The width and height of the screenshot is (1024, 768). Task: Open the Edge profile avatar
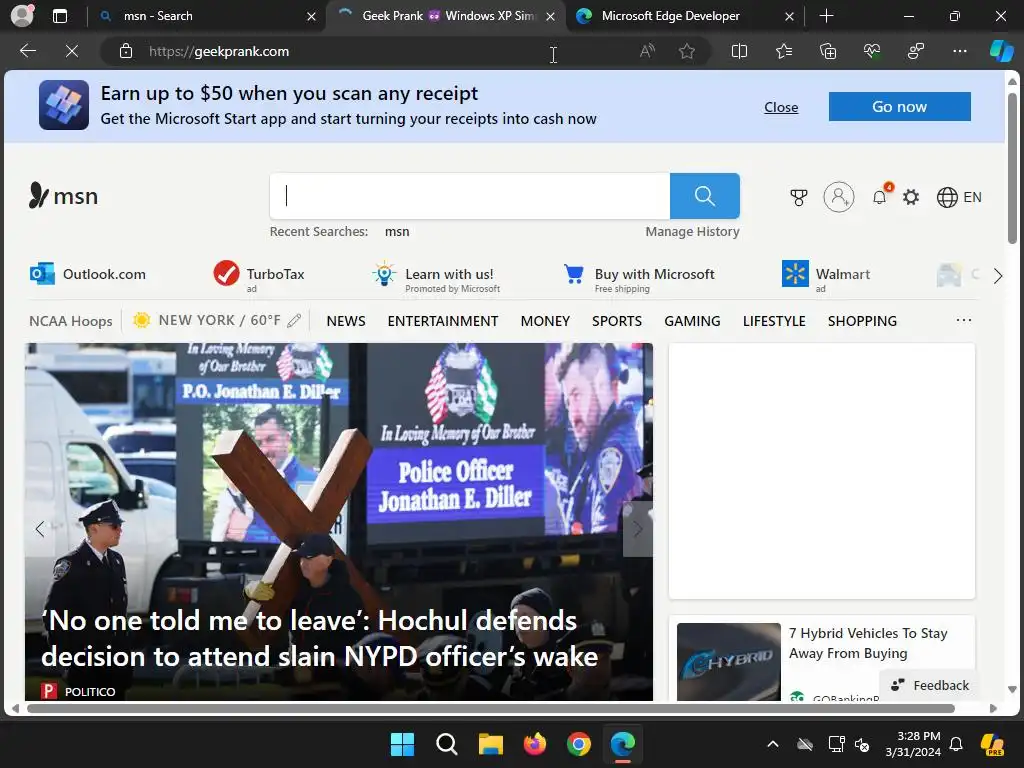(22, 16)
